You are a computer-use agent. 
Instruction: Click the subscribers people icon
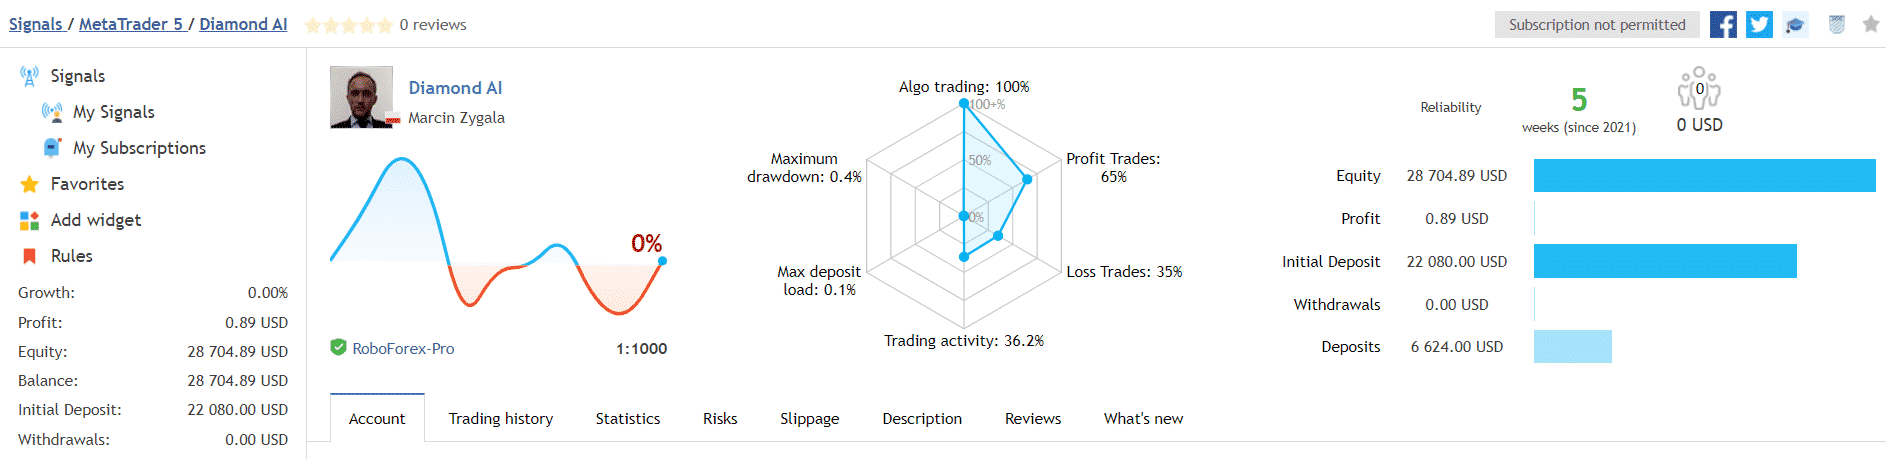click(1699, 88)
